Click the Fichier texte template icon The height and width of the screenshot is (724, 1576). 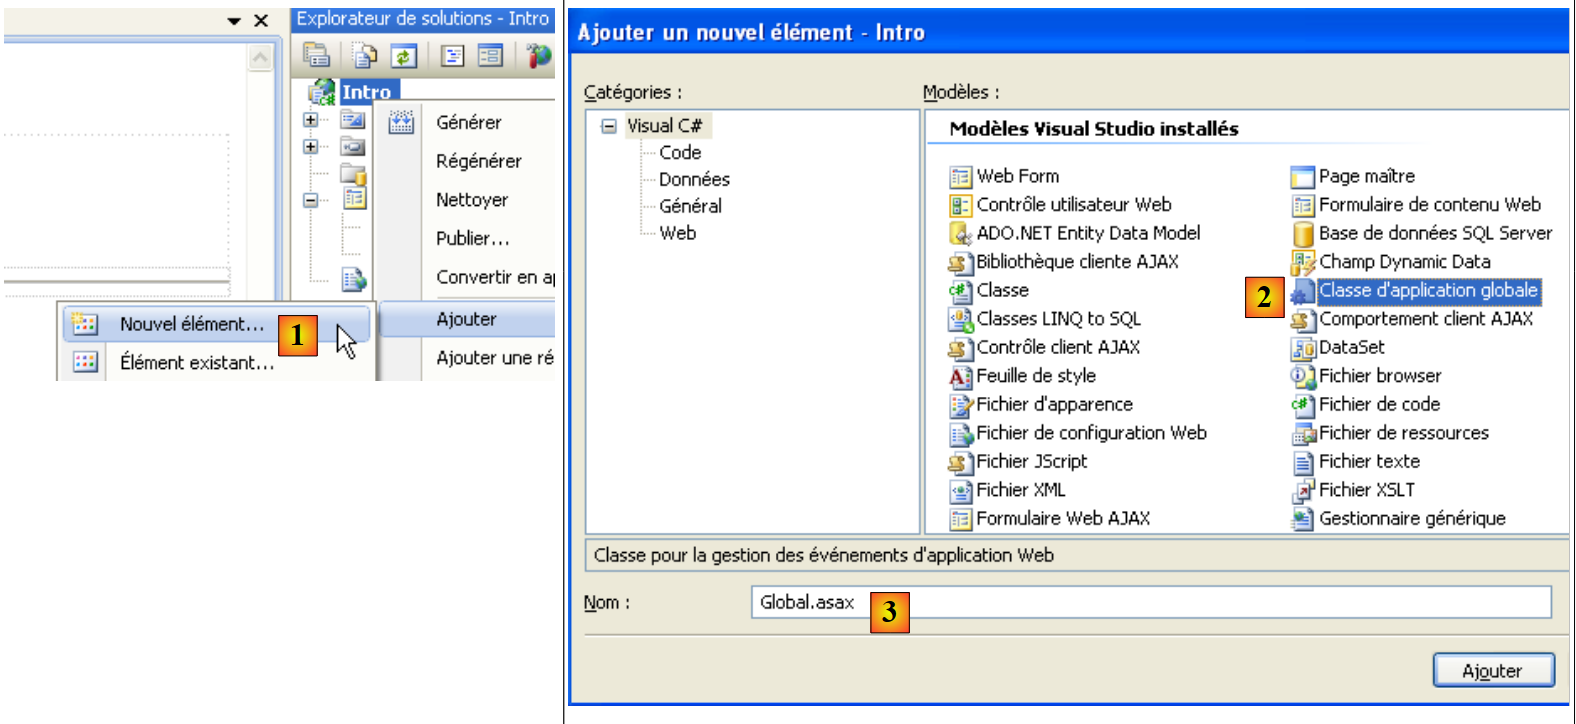click(x=1302, y=462)
